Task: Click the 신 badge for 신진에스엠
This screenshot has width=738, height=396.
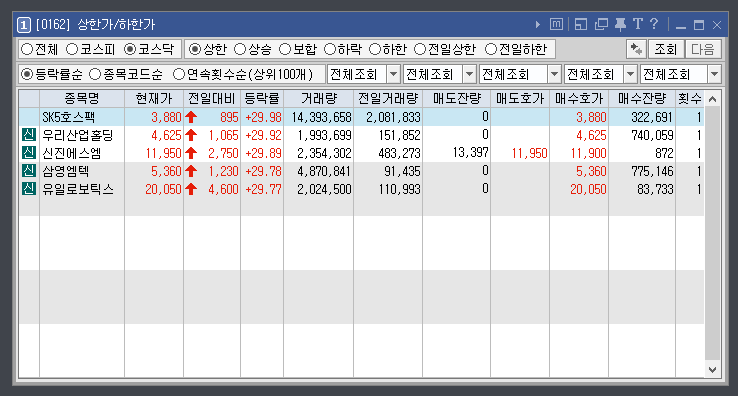Action: pyautogui.click(x=29, y=153)
